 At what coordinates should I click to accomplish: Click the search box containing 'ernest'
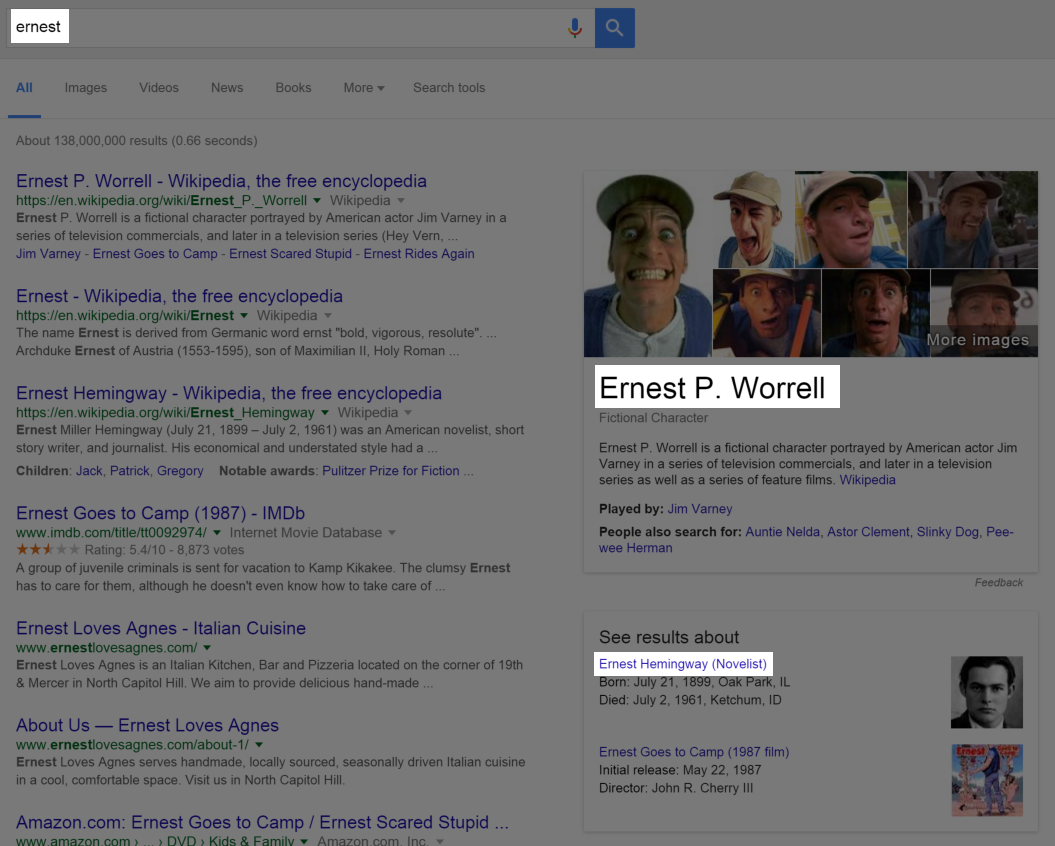[x=300, y=28]
